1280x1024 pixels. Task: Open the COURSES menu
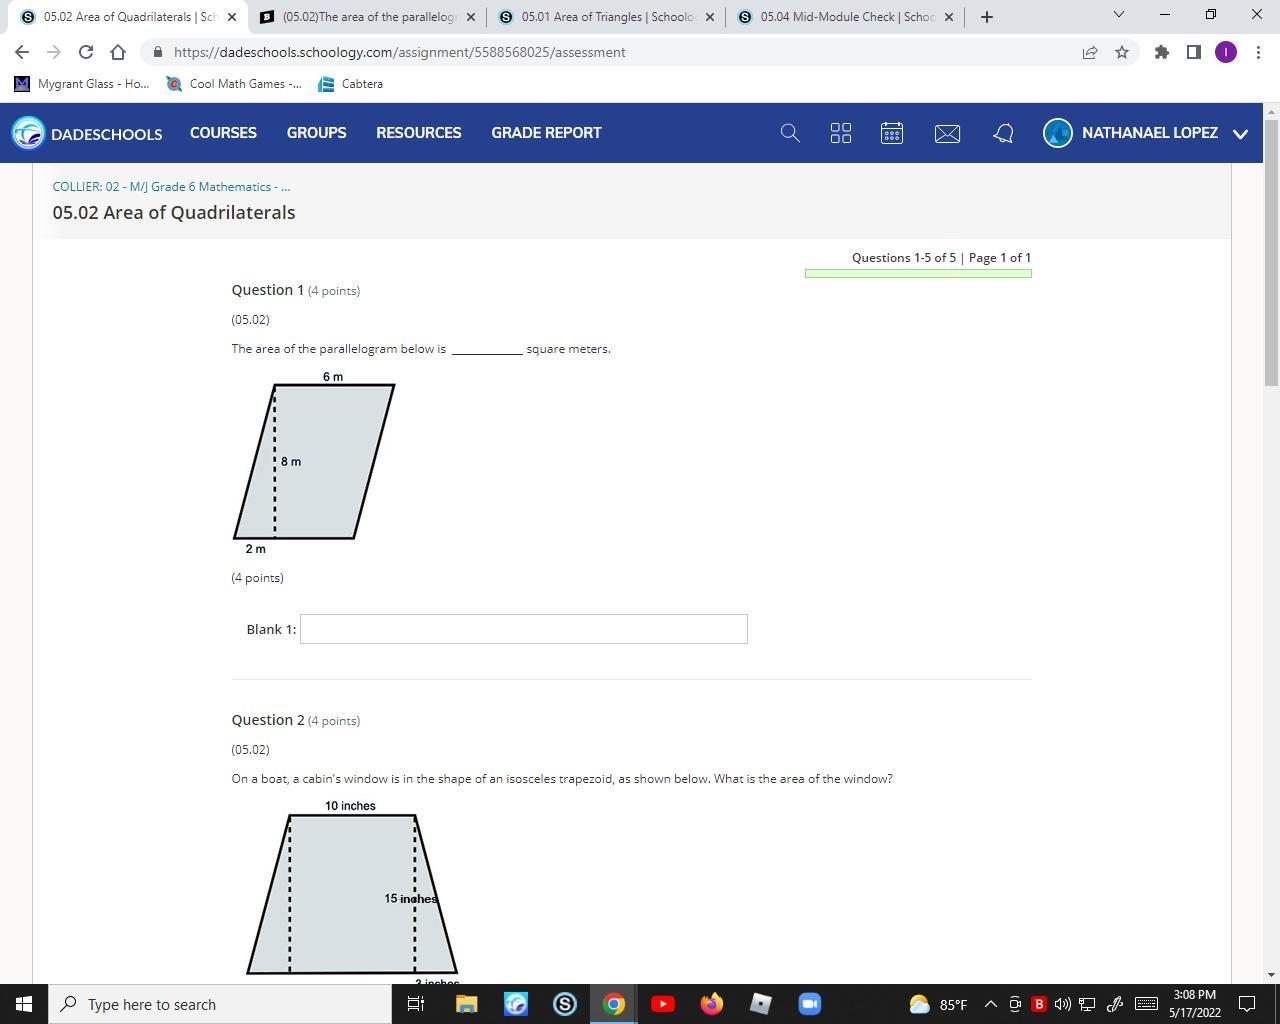pos(223,133)
